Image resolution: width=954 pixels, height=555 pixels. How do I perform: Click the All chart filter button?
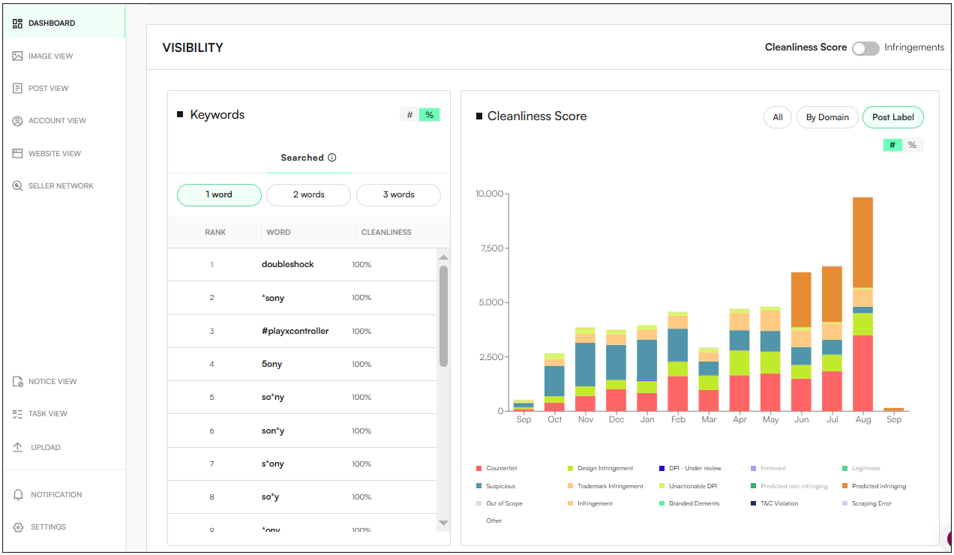777,117
